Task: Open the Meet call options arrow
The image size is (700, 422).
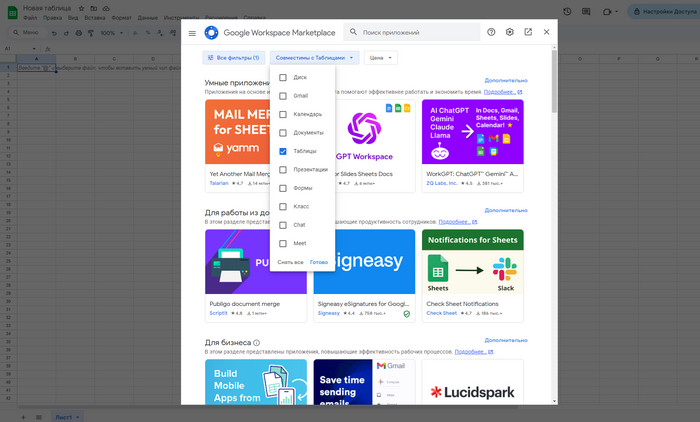Action: coord(617,12)
